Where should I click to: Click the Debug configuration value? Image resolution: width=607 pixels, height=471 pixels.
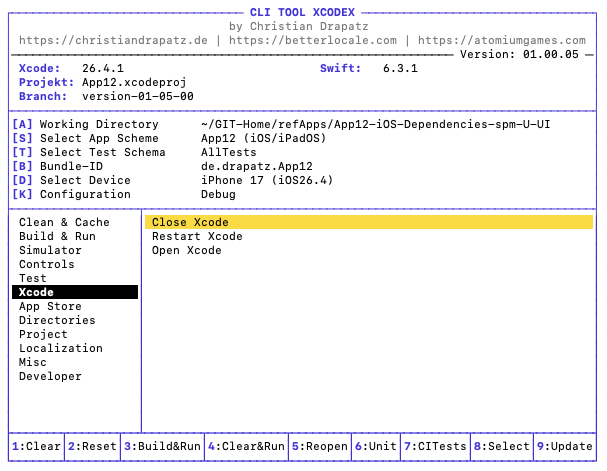[218, 194]
